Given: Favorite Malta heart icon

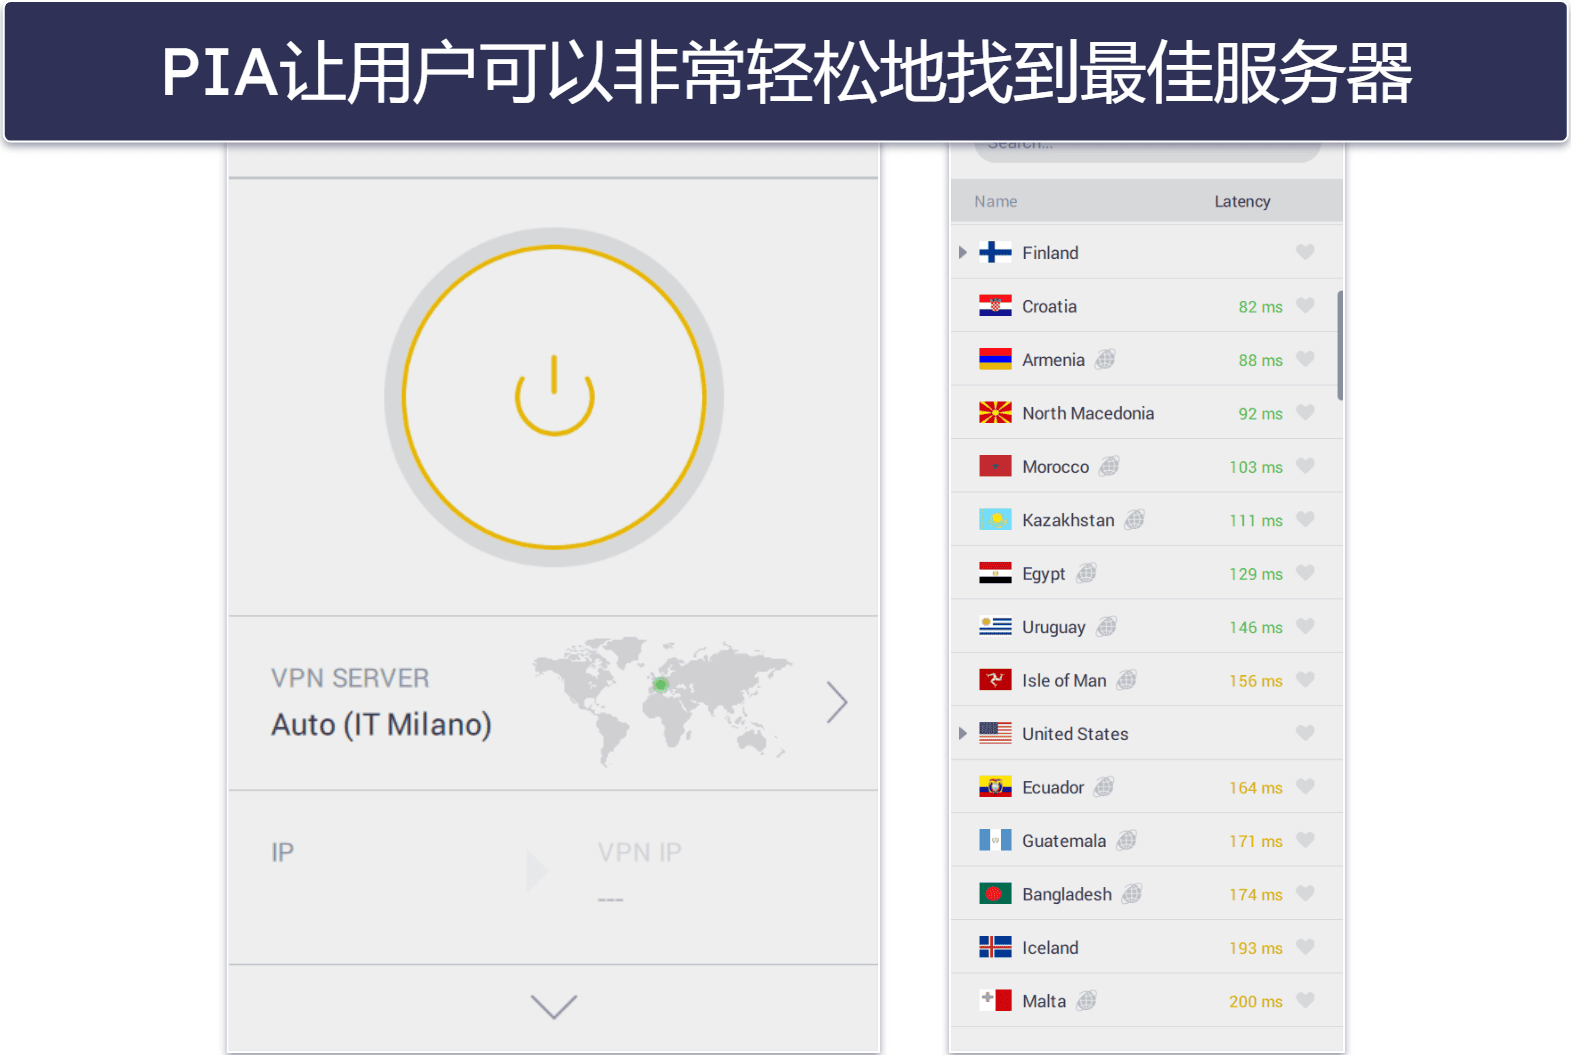Looking at the screenshot, I should 1305,1001.
